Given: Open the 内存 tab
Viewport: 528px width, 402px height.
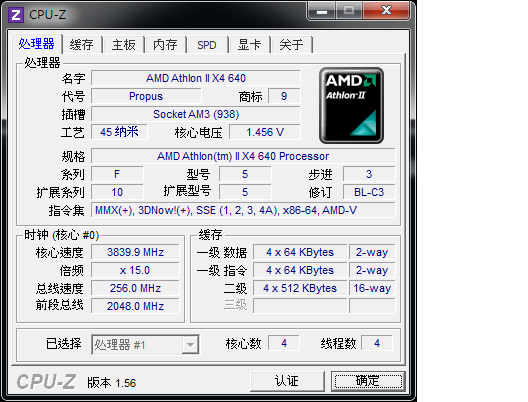Looking at the screenshot, I should (165, 44).
